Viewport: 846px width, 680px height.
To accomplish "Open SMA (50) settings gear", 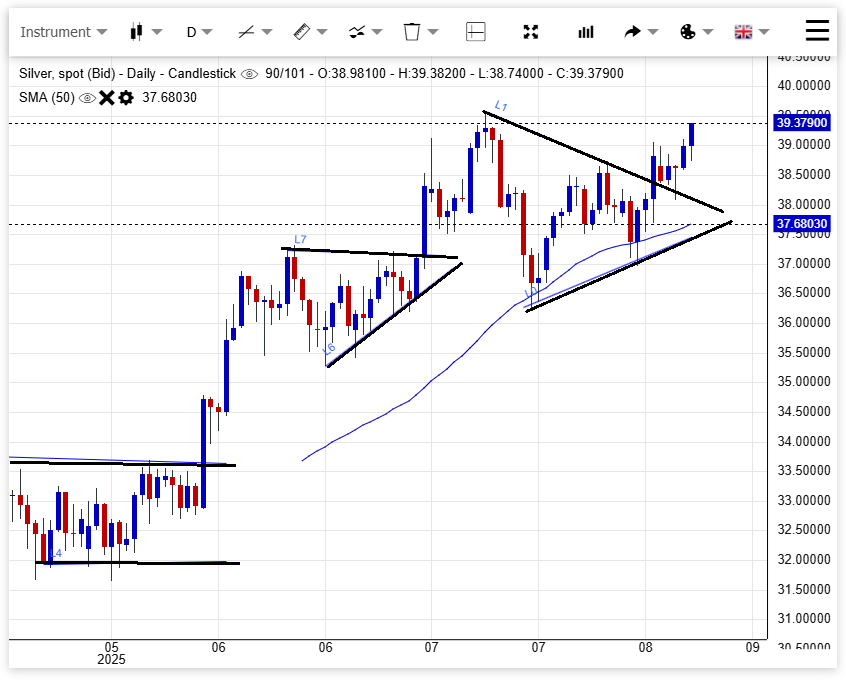I will tap(126, 98).
